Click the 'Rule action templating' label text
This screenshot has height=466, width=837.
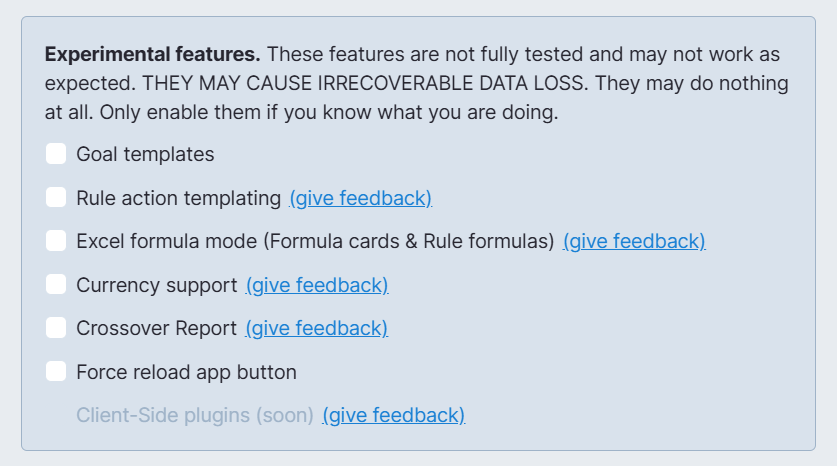[178, 198]
